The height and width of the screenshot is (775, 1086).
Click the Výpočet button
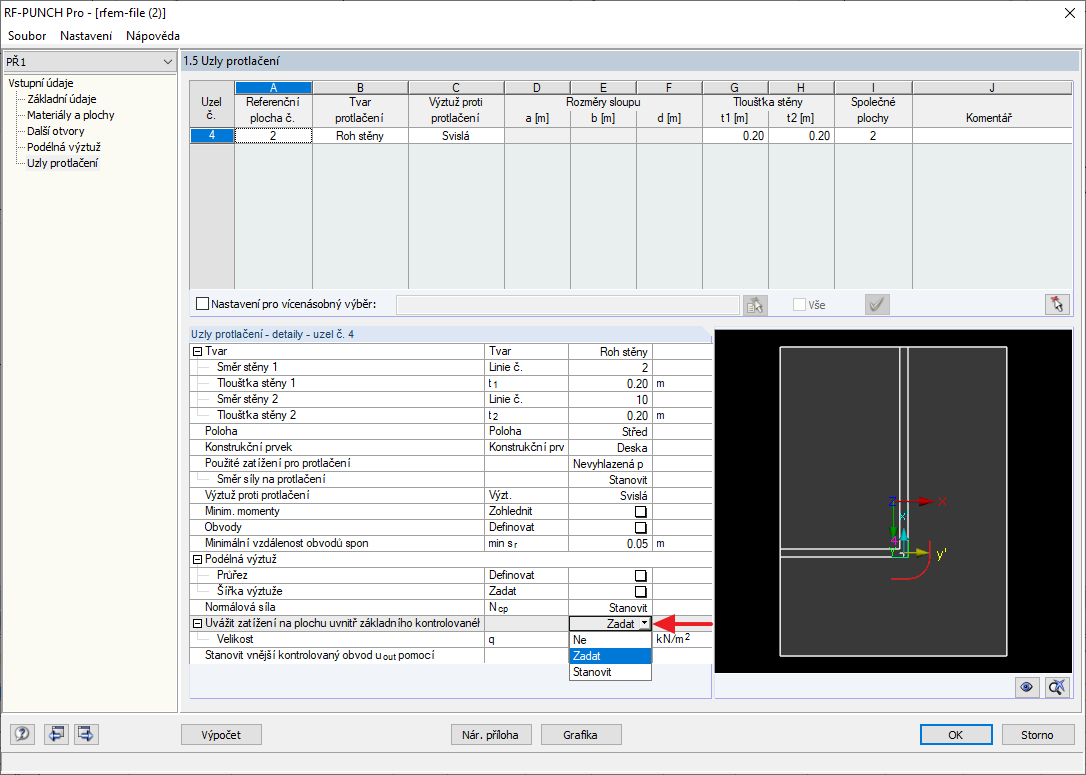tap(222, 735)
